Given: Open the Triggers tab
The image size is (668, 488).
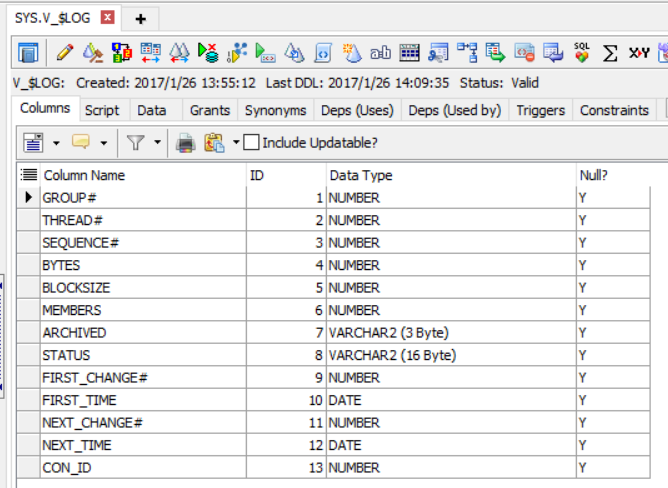Looking at the screenshot, I should (x=540, y=110).
